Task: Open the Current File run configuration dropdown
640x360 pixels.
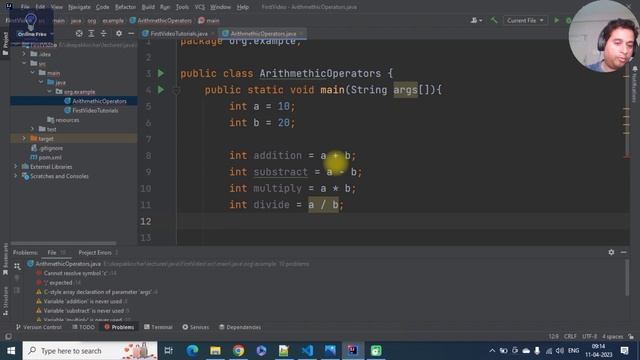Action: [525, 20]
